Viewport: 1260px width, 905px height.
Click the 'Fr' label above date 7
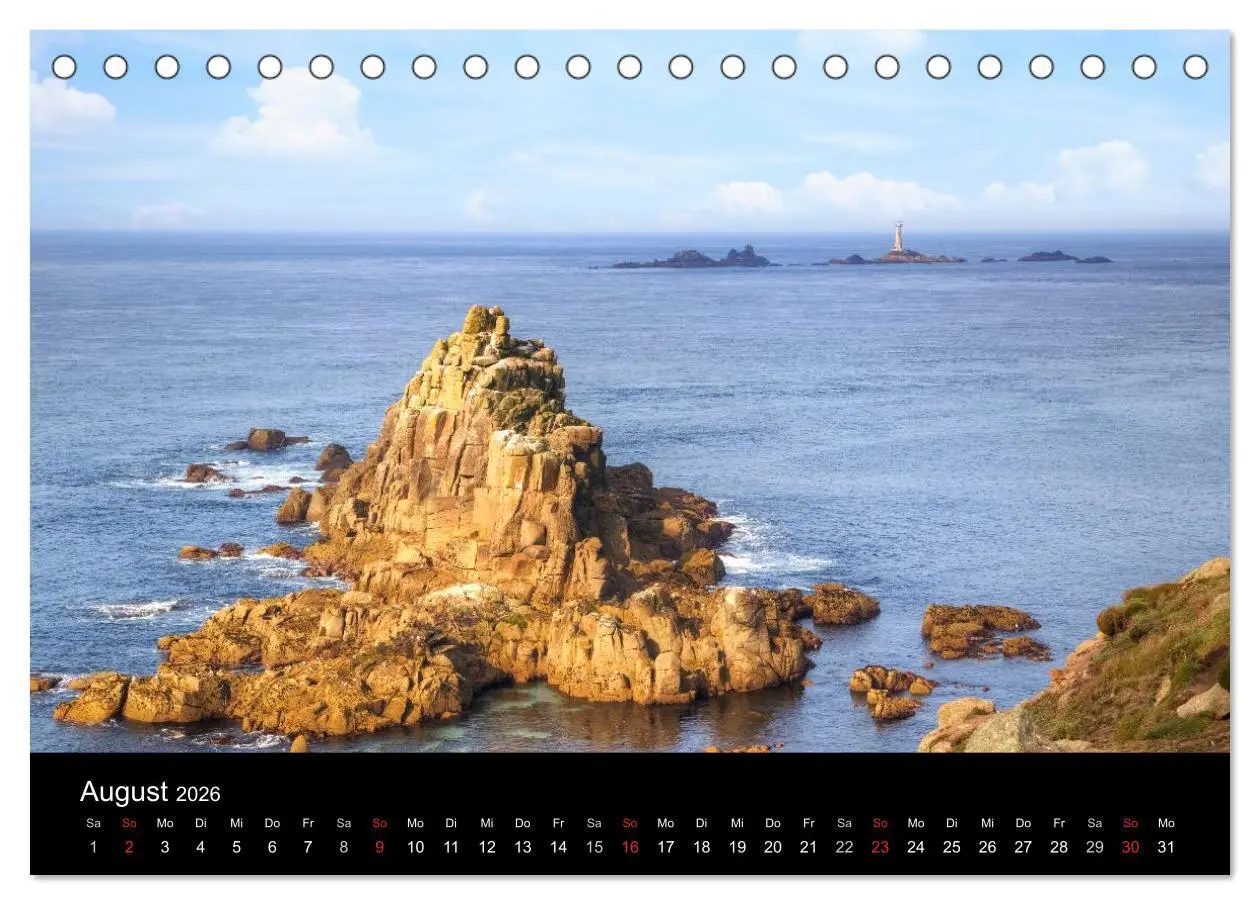click(308, 823)
